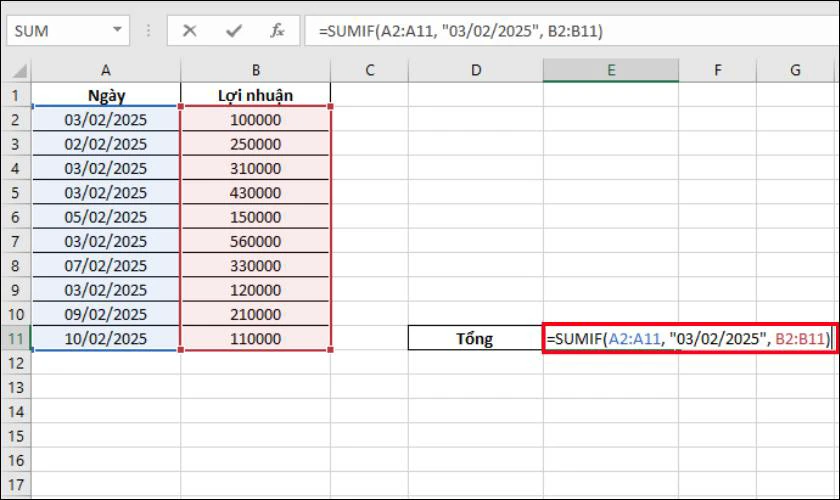The width and height of the screenshot is (840, 500).
Task: Select row 15 header
Action: [16, 436]
